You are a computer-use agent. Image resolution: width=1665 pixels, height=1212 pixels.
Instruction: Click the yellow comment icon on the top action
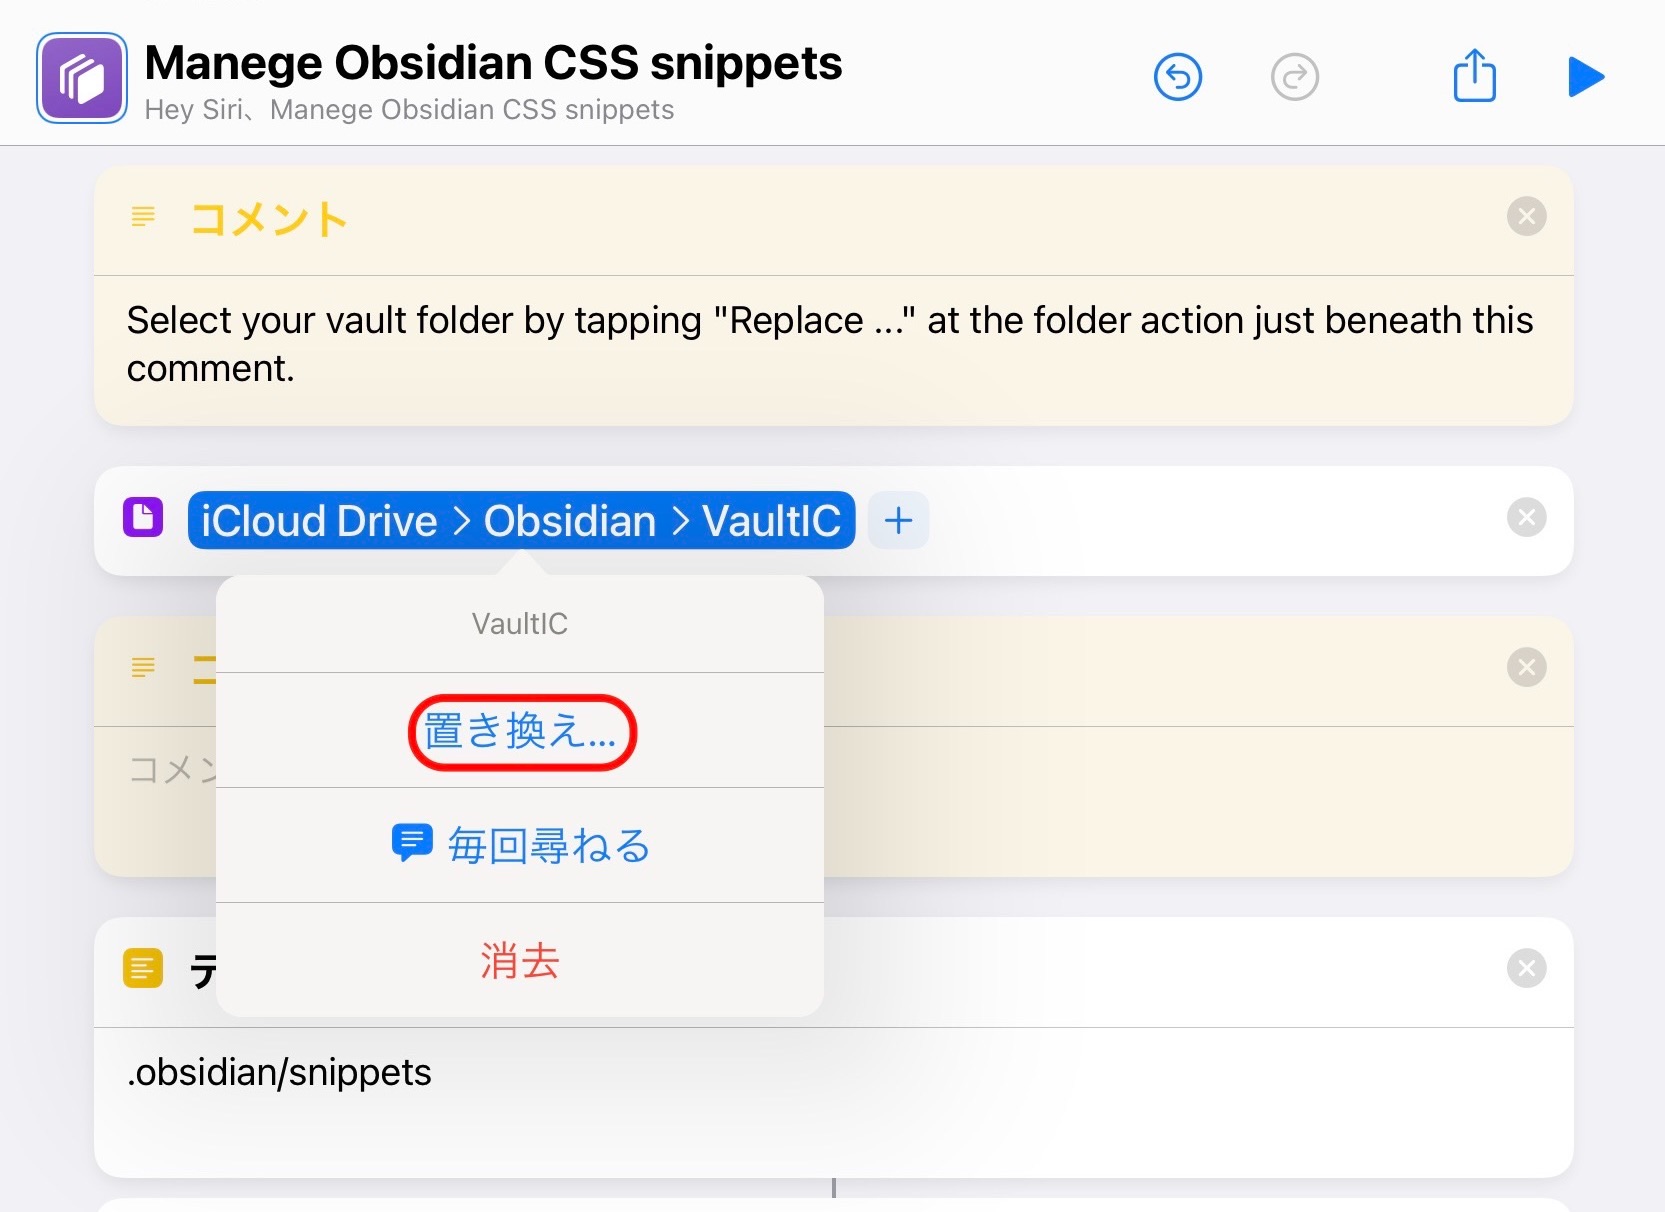pyautogui.click(x=143, y=217)
